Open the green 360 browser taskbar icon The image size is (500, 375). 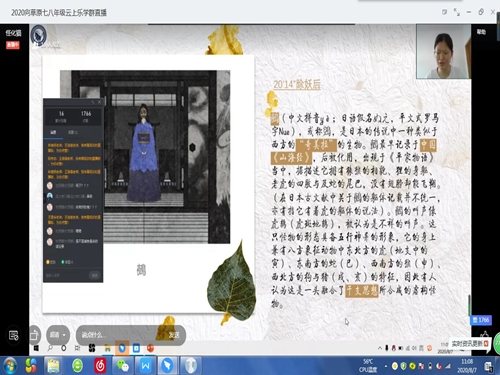pos(77,366)
